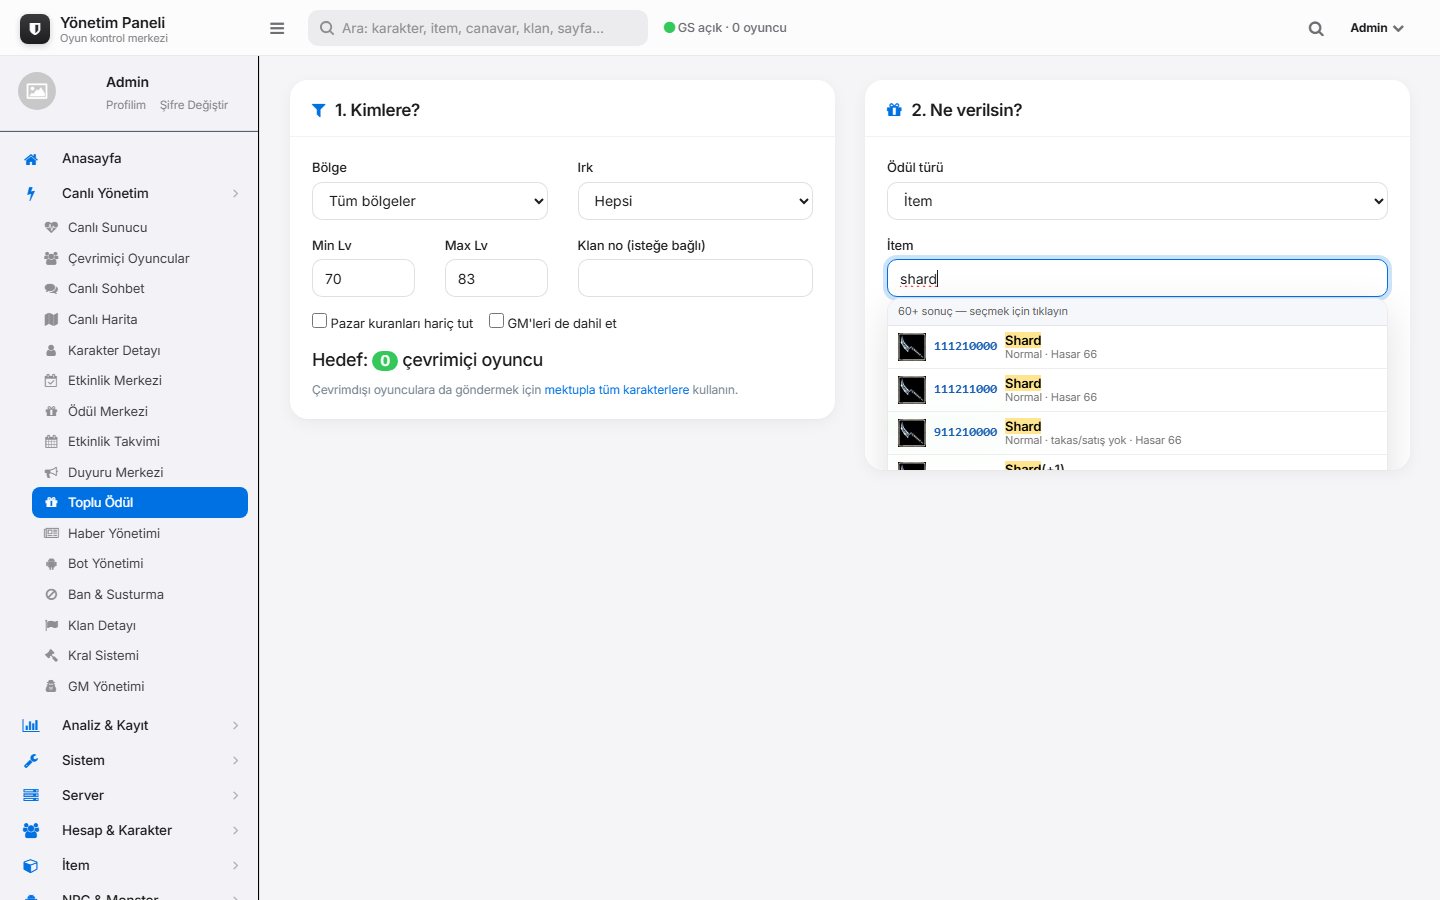Open the Bölge dropdown
Image resolution: width=1440 pixels, height=900 pixels.
pos(430,201)
